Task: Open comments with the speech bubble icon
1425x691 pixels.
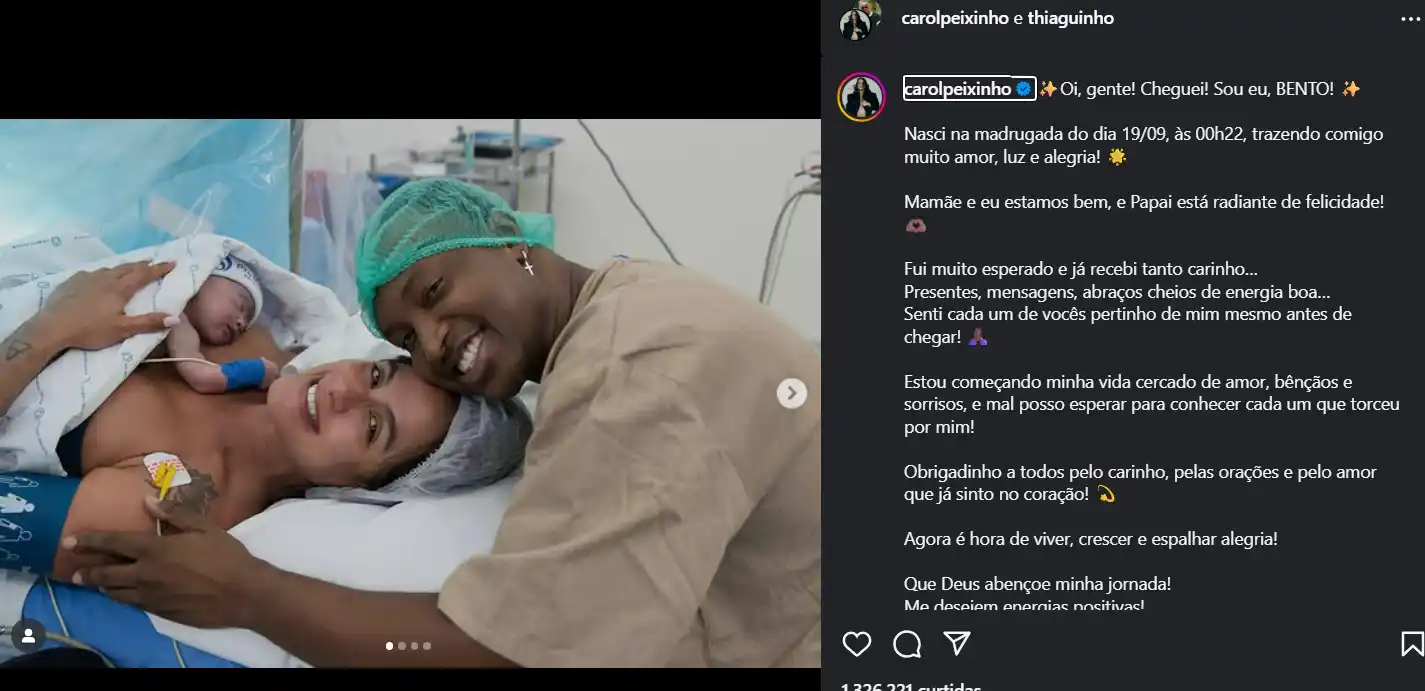Action: tap(907, 644)
